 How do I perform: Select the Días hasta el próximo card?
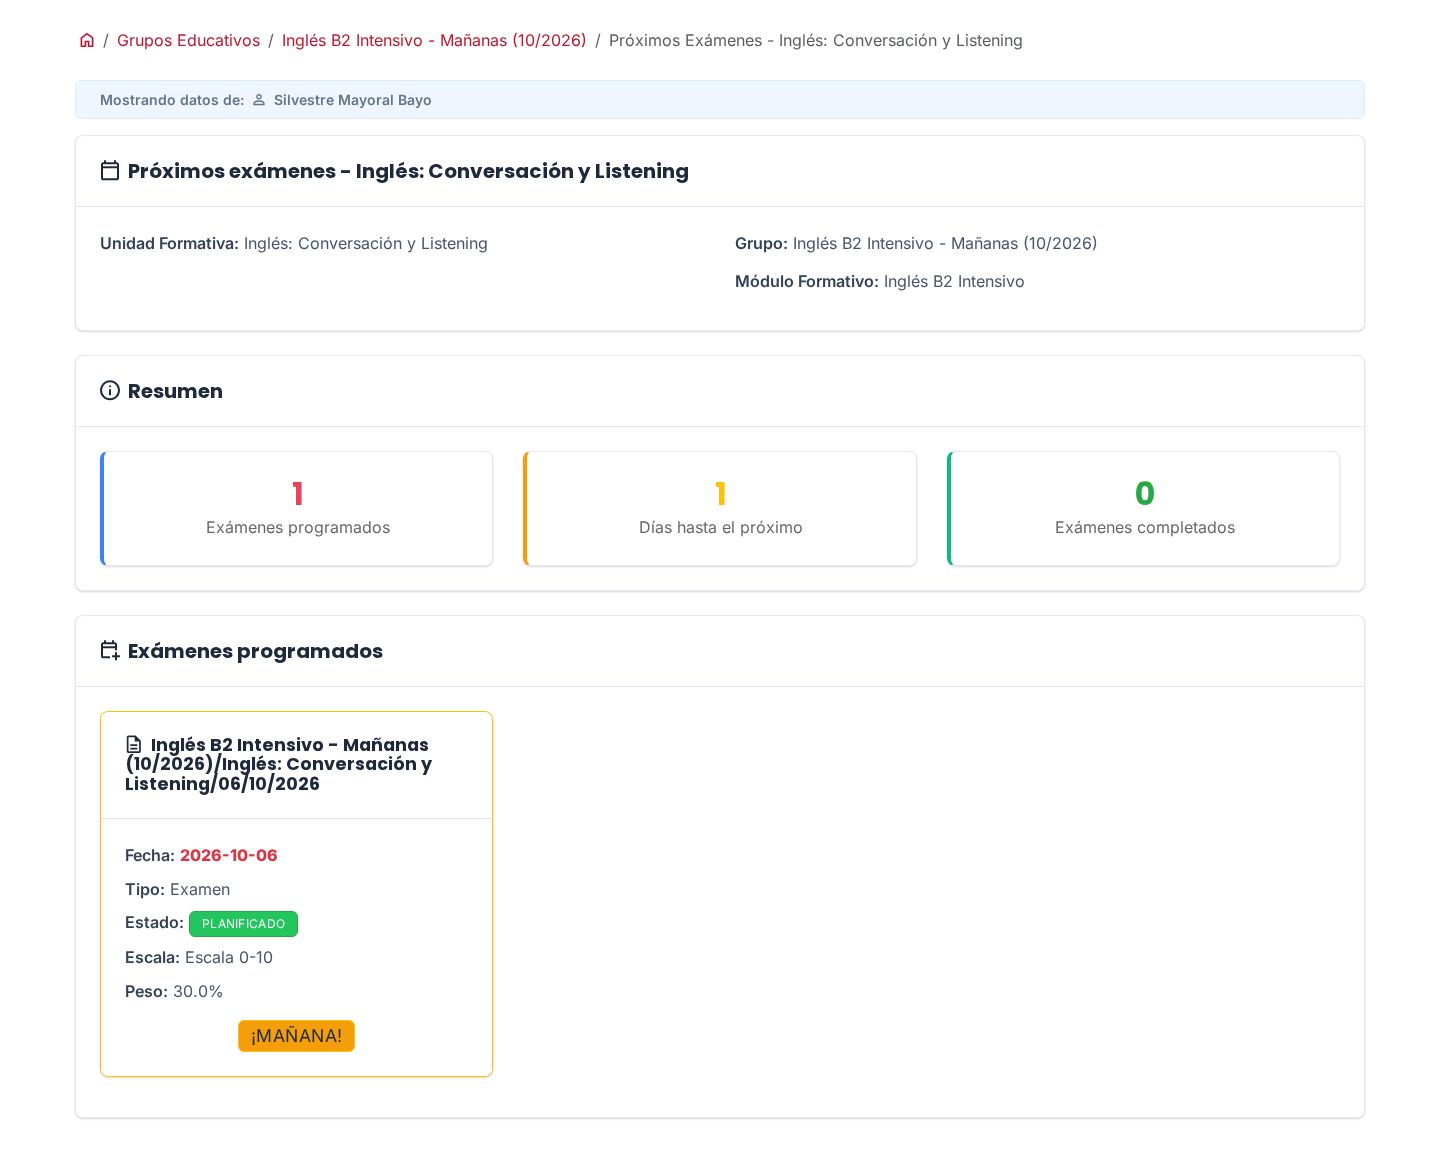coord(720,509)
